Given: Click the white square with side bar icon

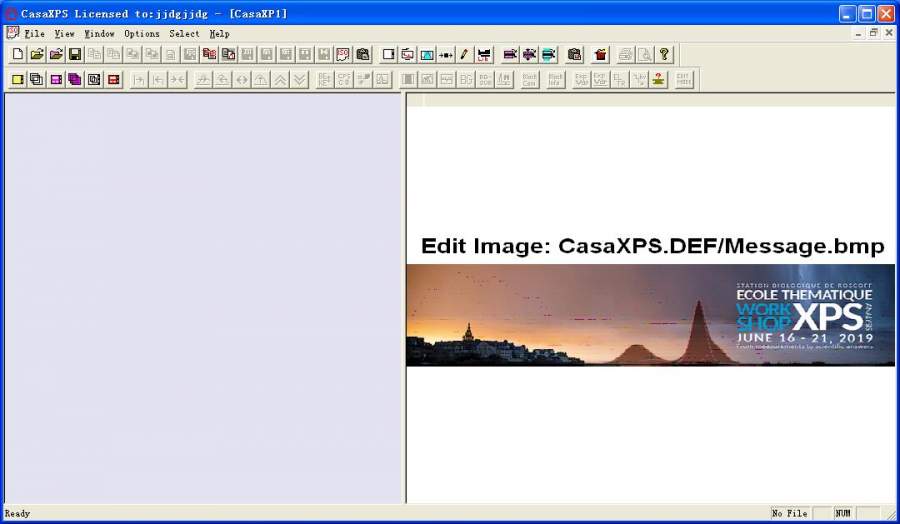Looking at the screenshot, I should point(389,55).
